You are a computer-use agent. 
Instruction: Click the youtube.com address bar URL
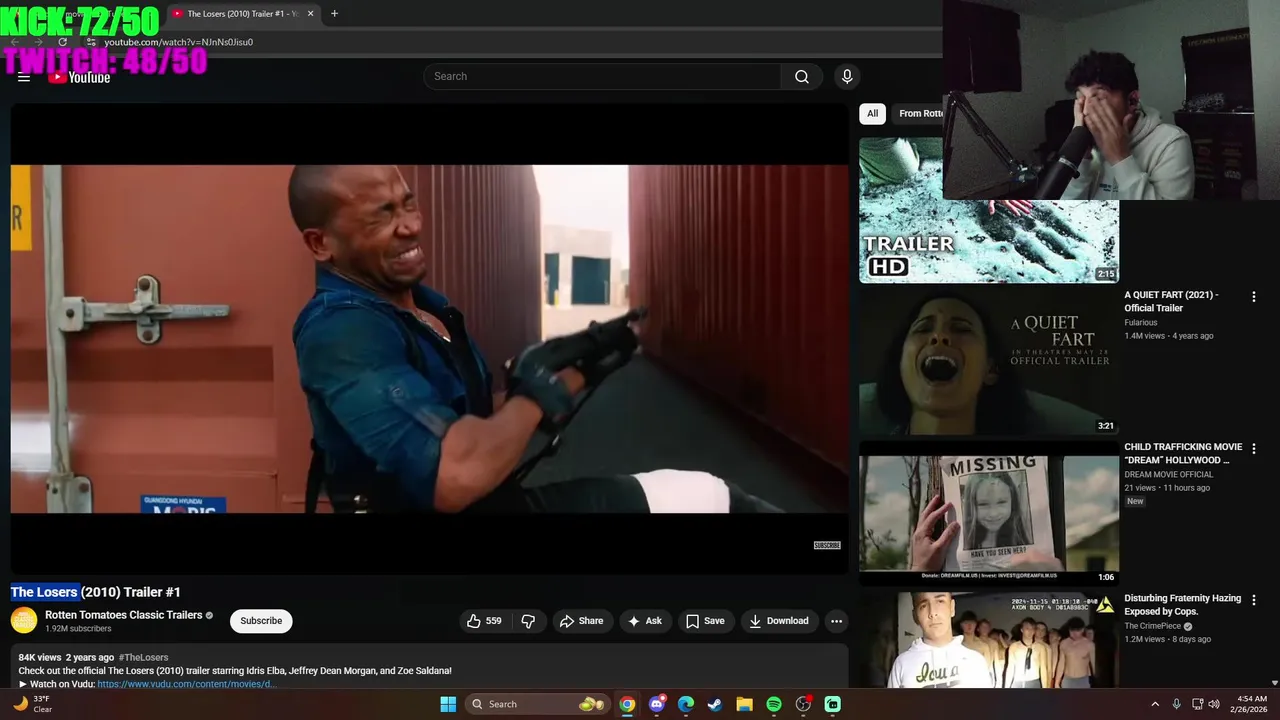click(179, 42)
